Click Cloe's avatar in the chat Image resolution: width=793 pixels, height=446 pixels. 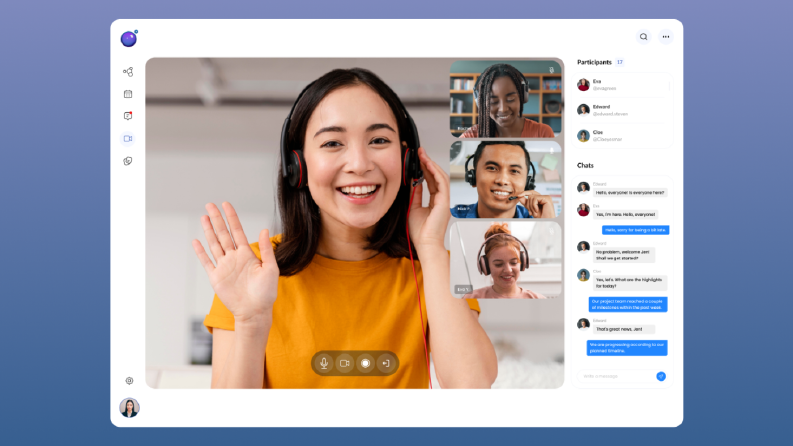click(583, 275)
